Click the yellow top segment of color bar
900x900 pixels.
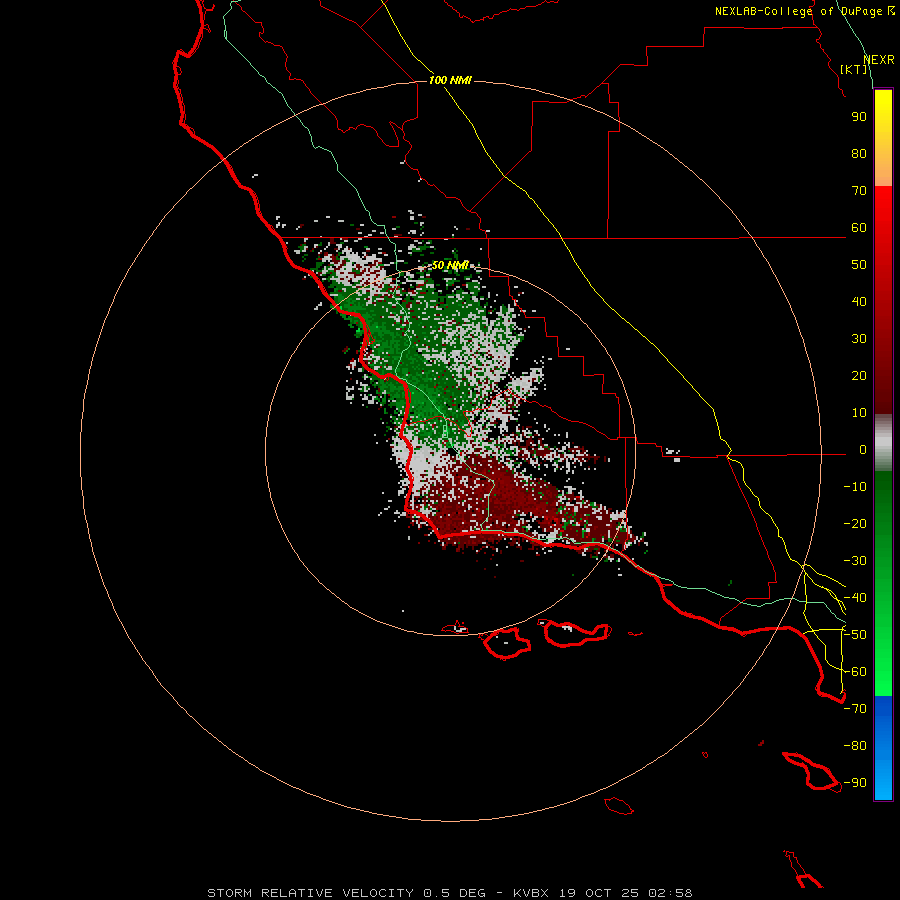click(883, 138)
